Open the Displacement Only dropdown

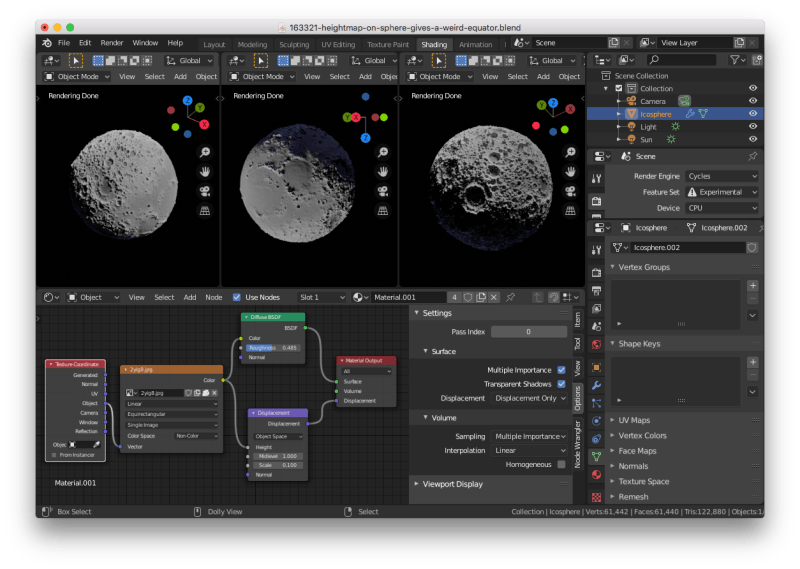528,398
